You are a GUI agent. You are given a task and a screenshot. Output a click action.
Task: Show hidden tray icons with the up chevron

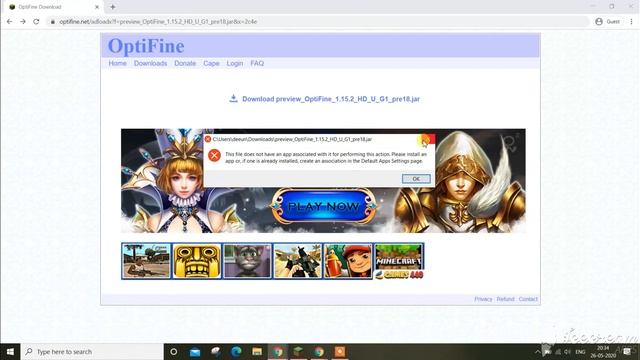point(538,352)
